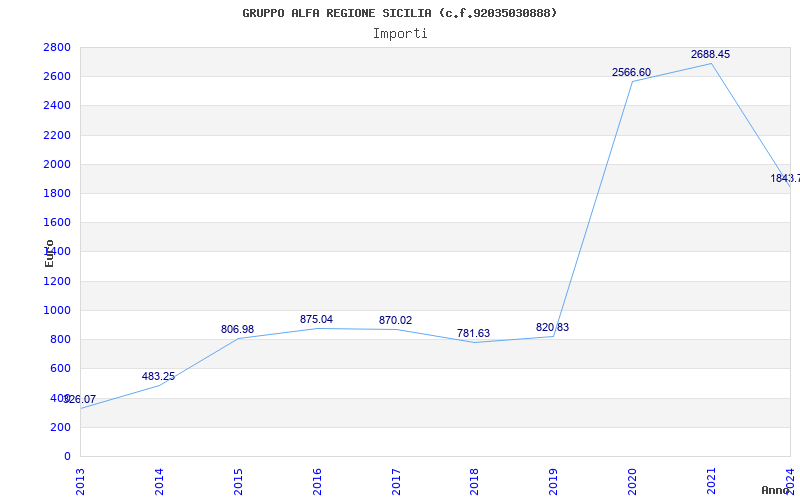Select data label 2566.60
The image size is (800, 500).
pos(632,72)
